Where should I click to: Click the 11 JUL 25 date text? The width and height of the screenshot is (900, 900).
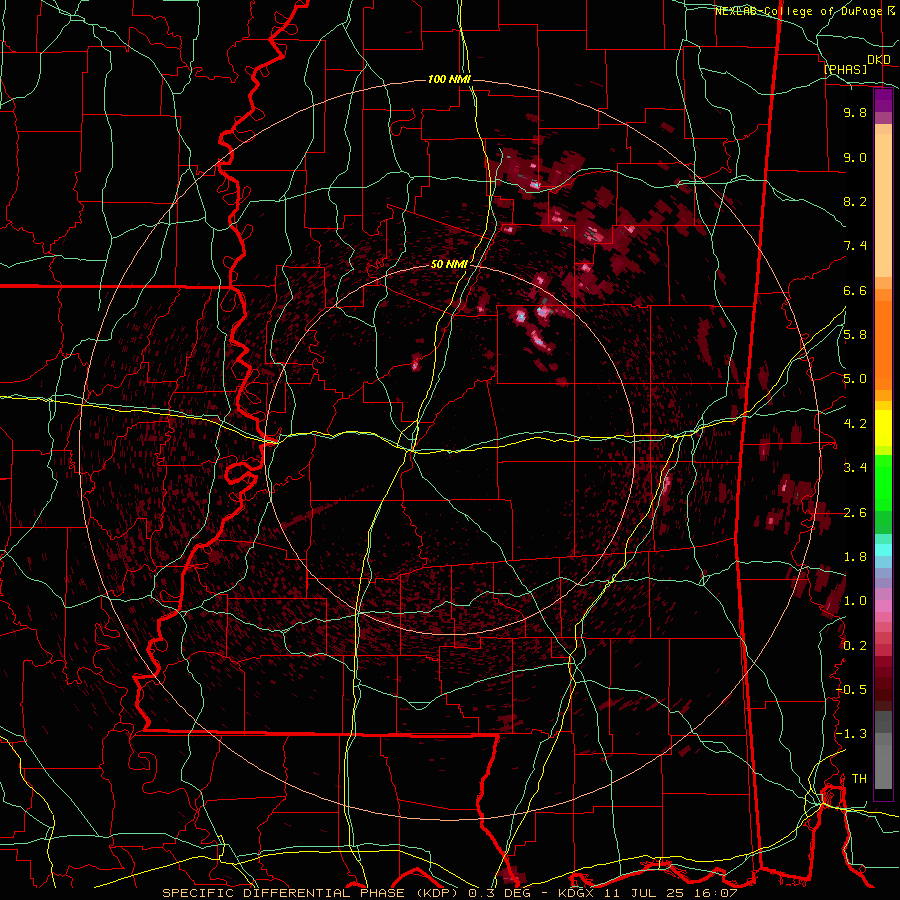[645, 893]
